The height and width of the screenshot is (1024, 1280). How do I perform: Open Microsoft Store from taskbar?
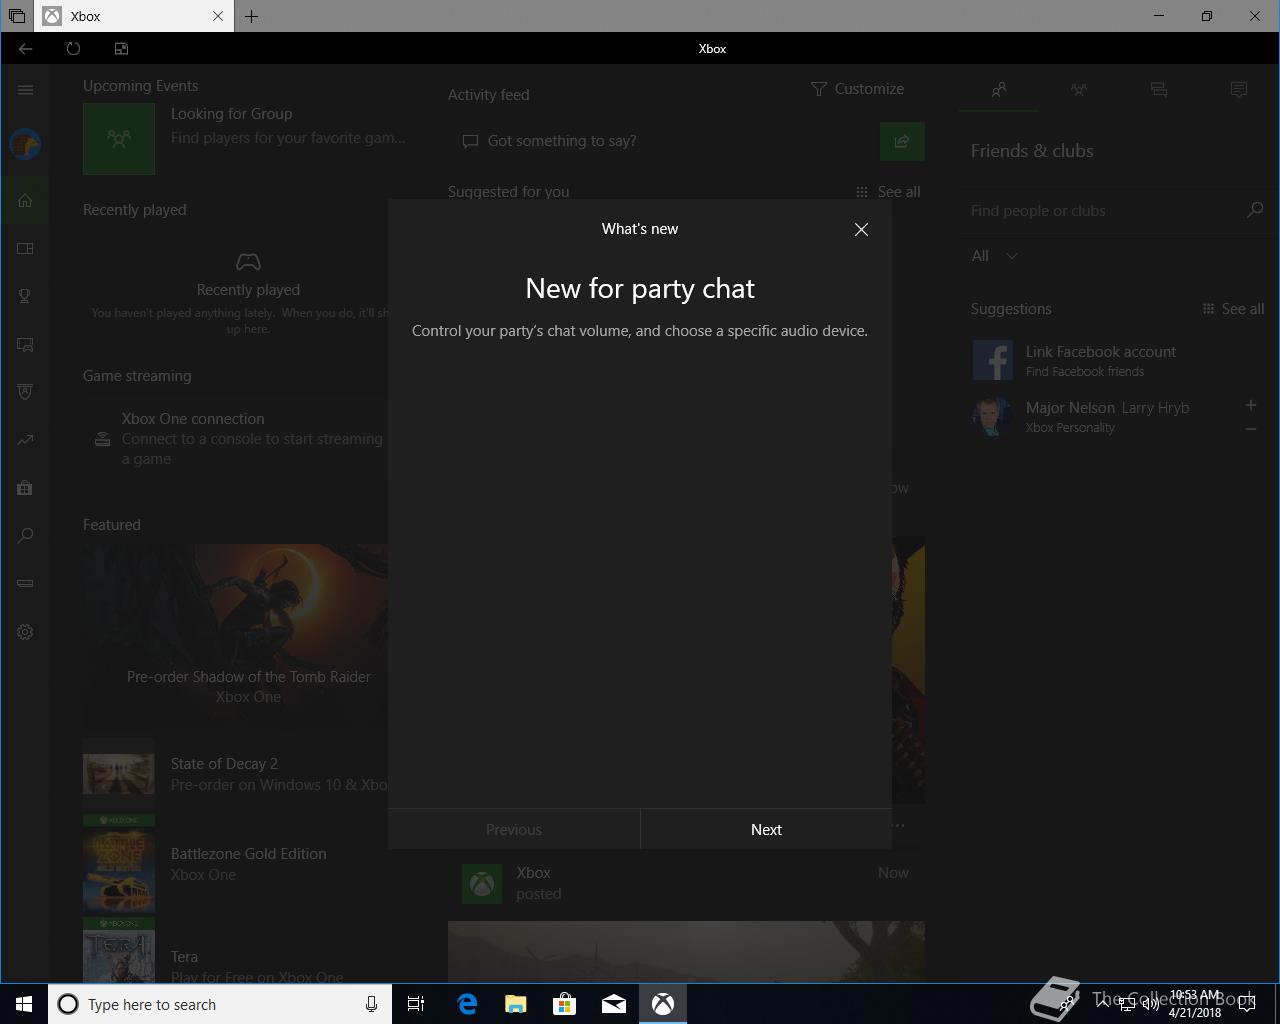(x=564, y=1004)
